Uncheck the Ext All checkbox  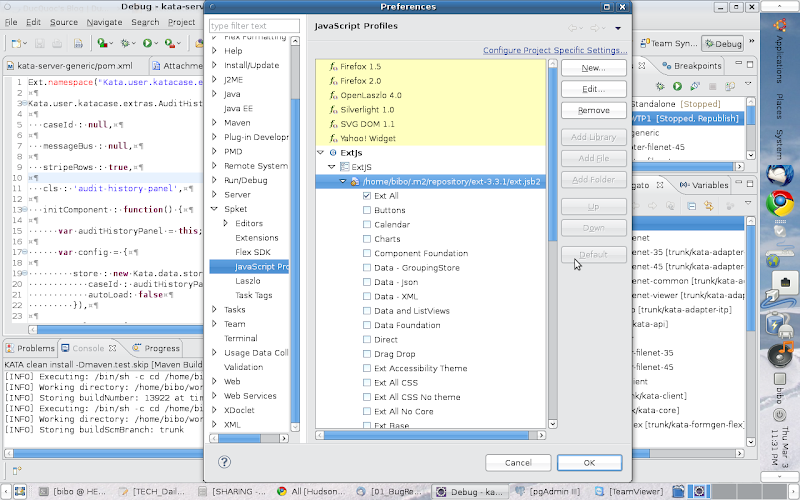367,196
